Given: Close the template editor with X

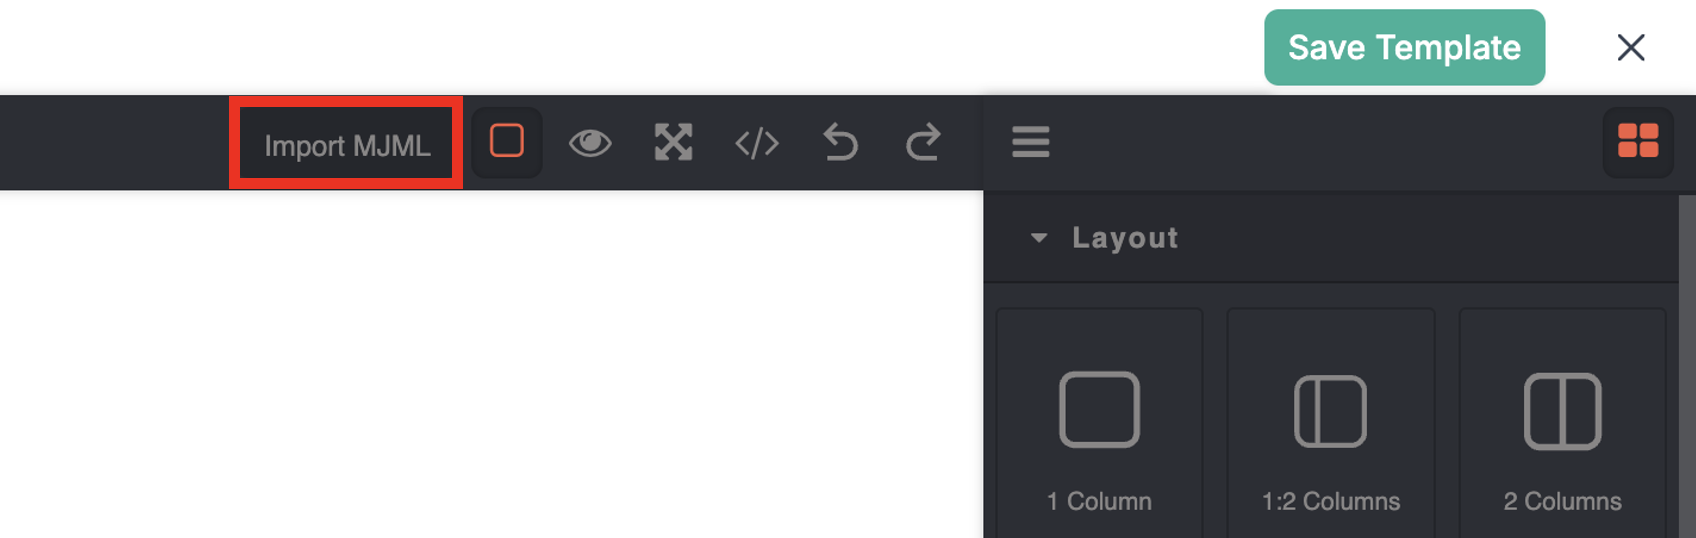Looking at the screenshot, I should pos(1631,47).
